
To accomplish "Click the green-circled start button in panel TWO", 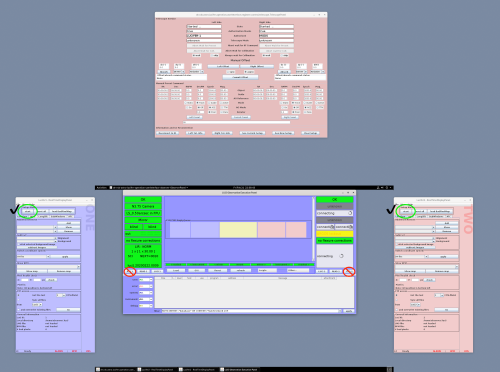I will coord(406,211).
